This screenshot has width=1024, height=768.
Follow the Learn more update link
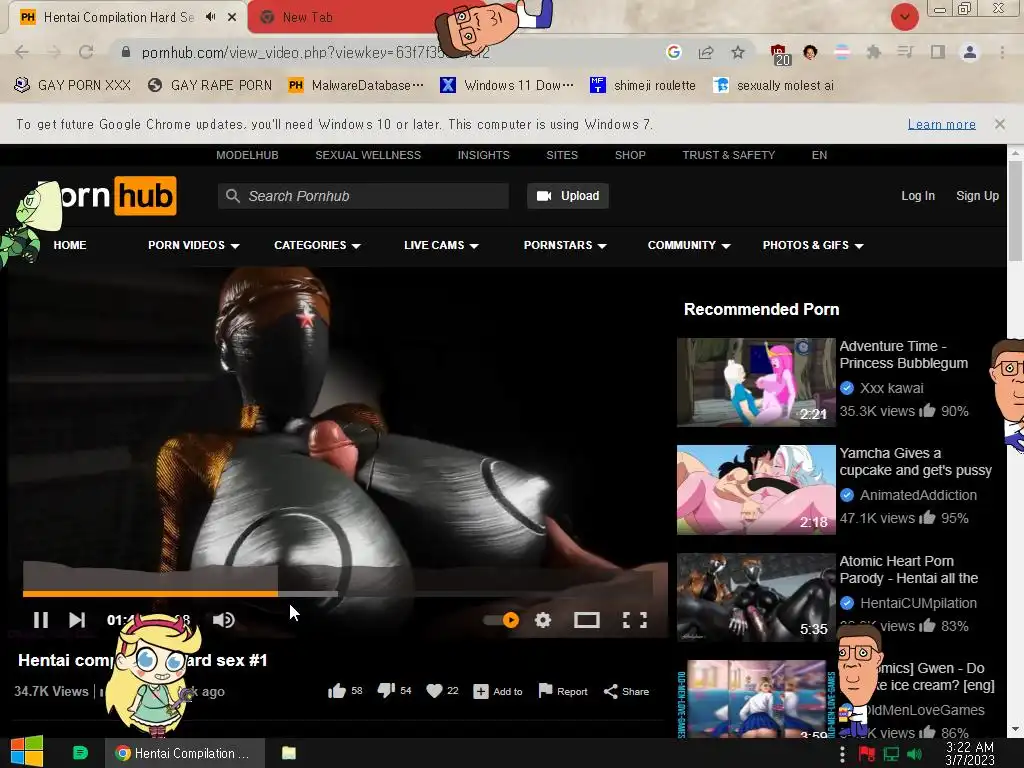pyautogui.click(x=941, y=124)
